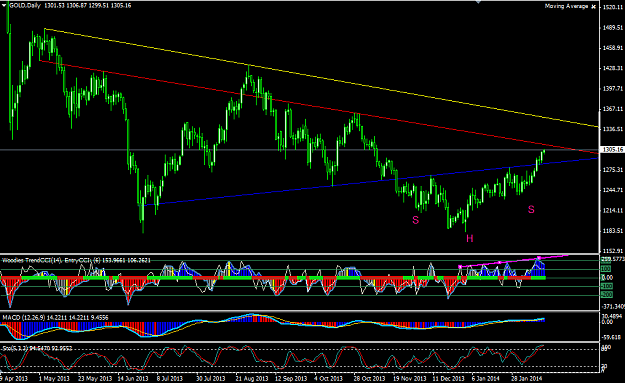This screenshot has height=383, width=625.
Task: Open the dropdown arrow beside GOLD,Daily
Action: click(x=4, y=6)
